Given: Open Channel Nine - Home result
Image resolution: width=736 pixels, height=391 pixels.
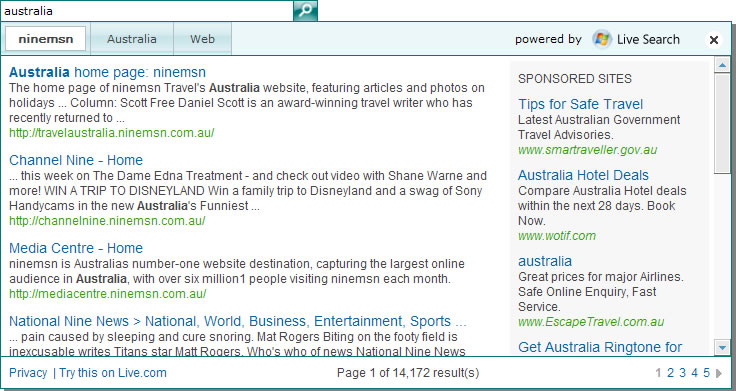Looking at the screenshot, I should coord(76,160).
